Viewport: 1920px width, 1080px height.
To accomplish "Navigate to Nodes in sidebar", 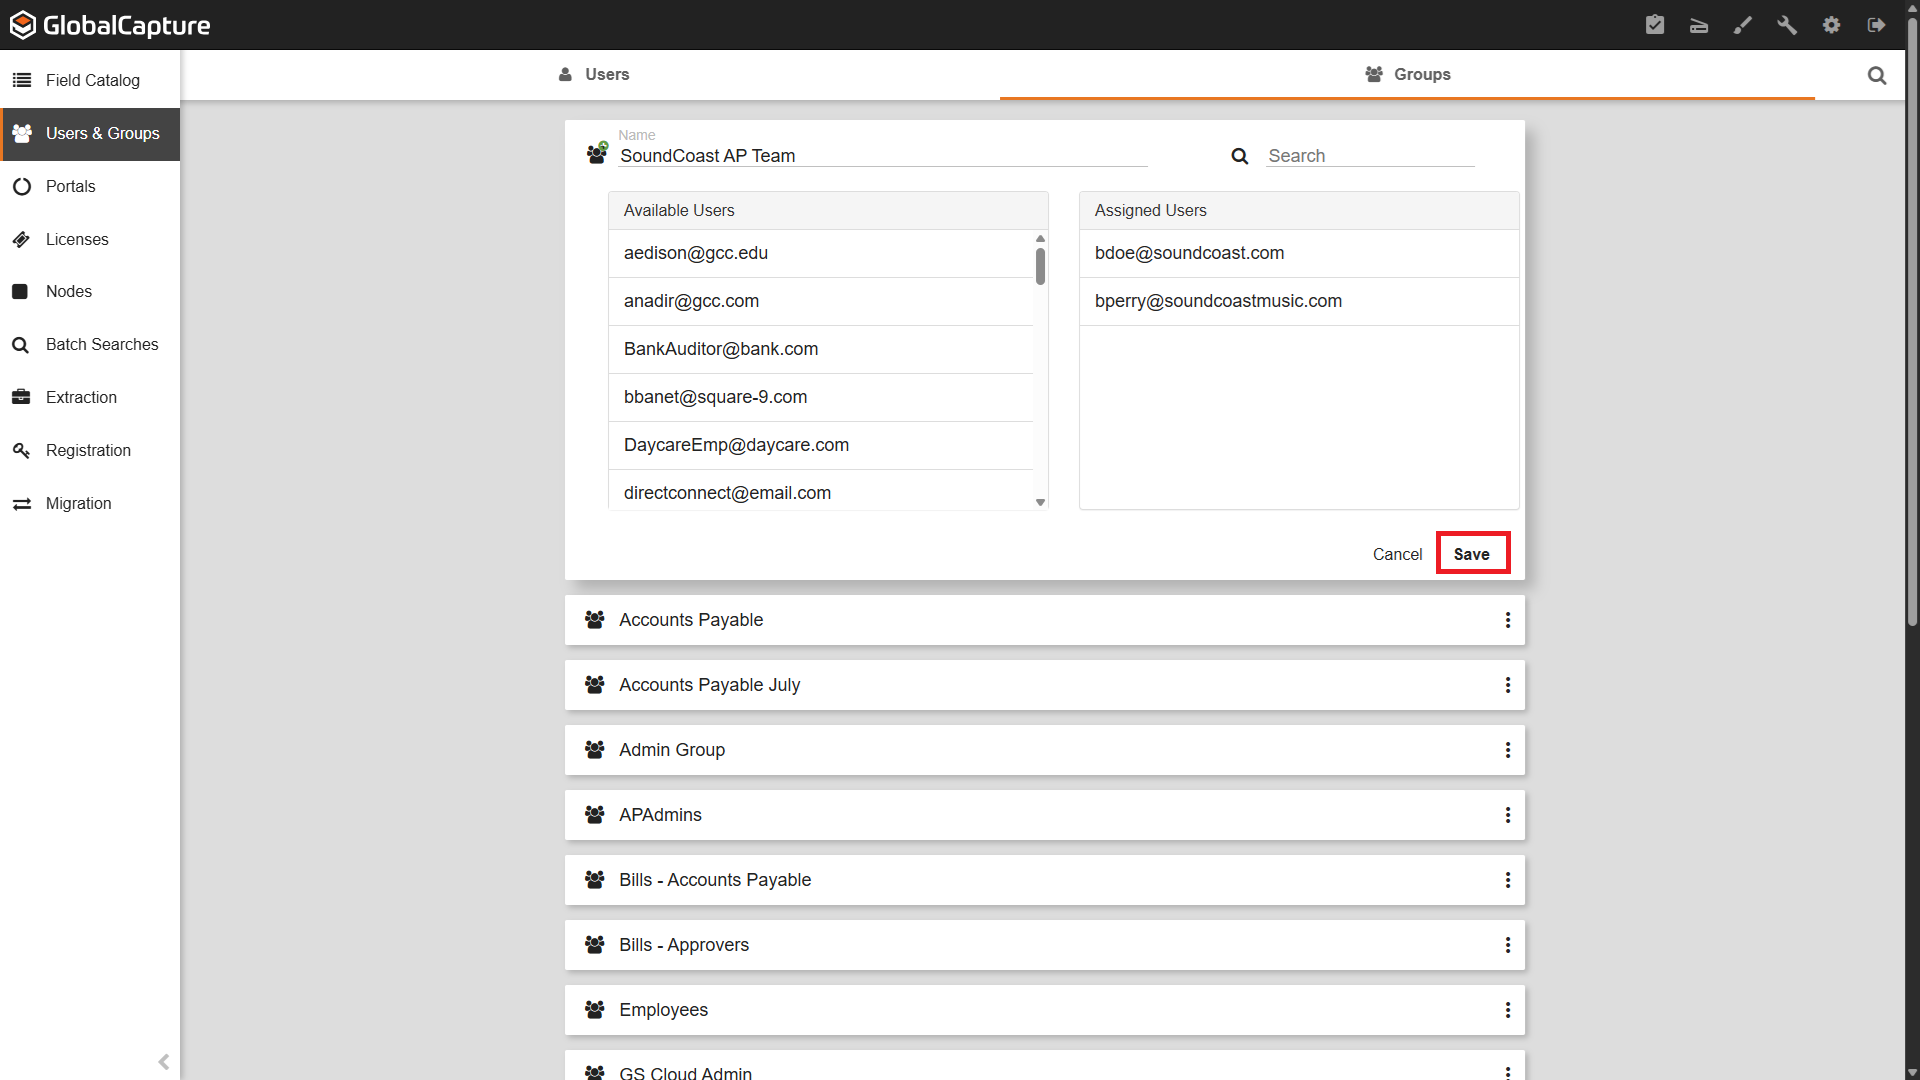I will [x=90, y=291].
